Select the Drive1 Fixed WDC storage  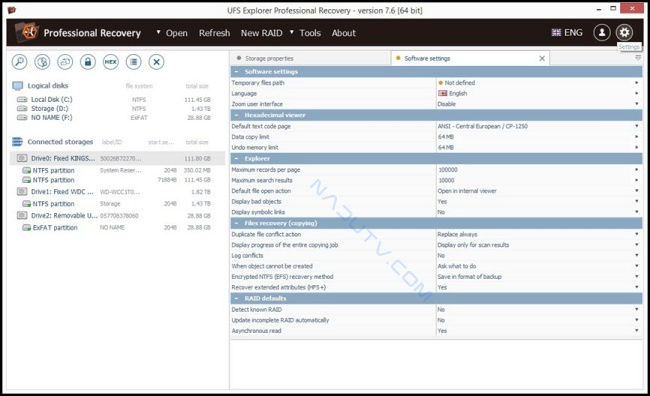coord(117,192)
